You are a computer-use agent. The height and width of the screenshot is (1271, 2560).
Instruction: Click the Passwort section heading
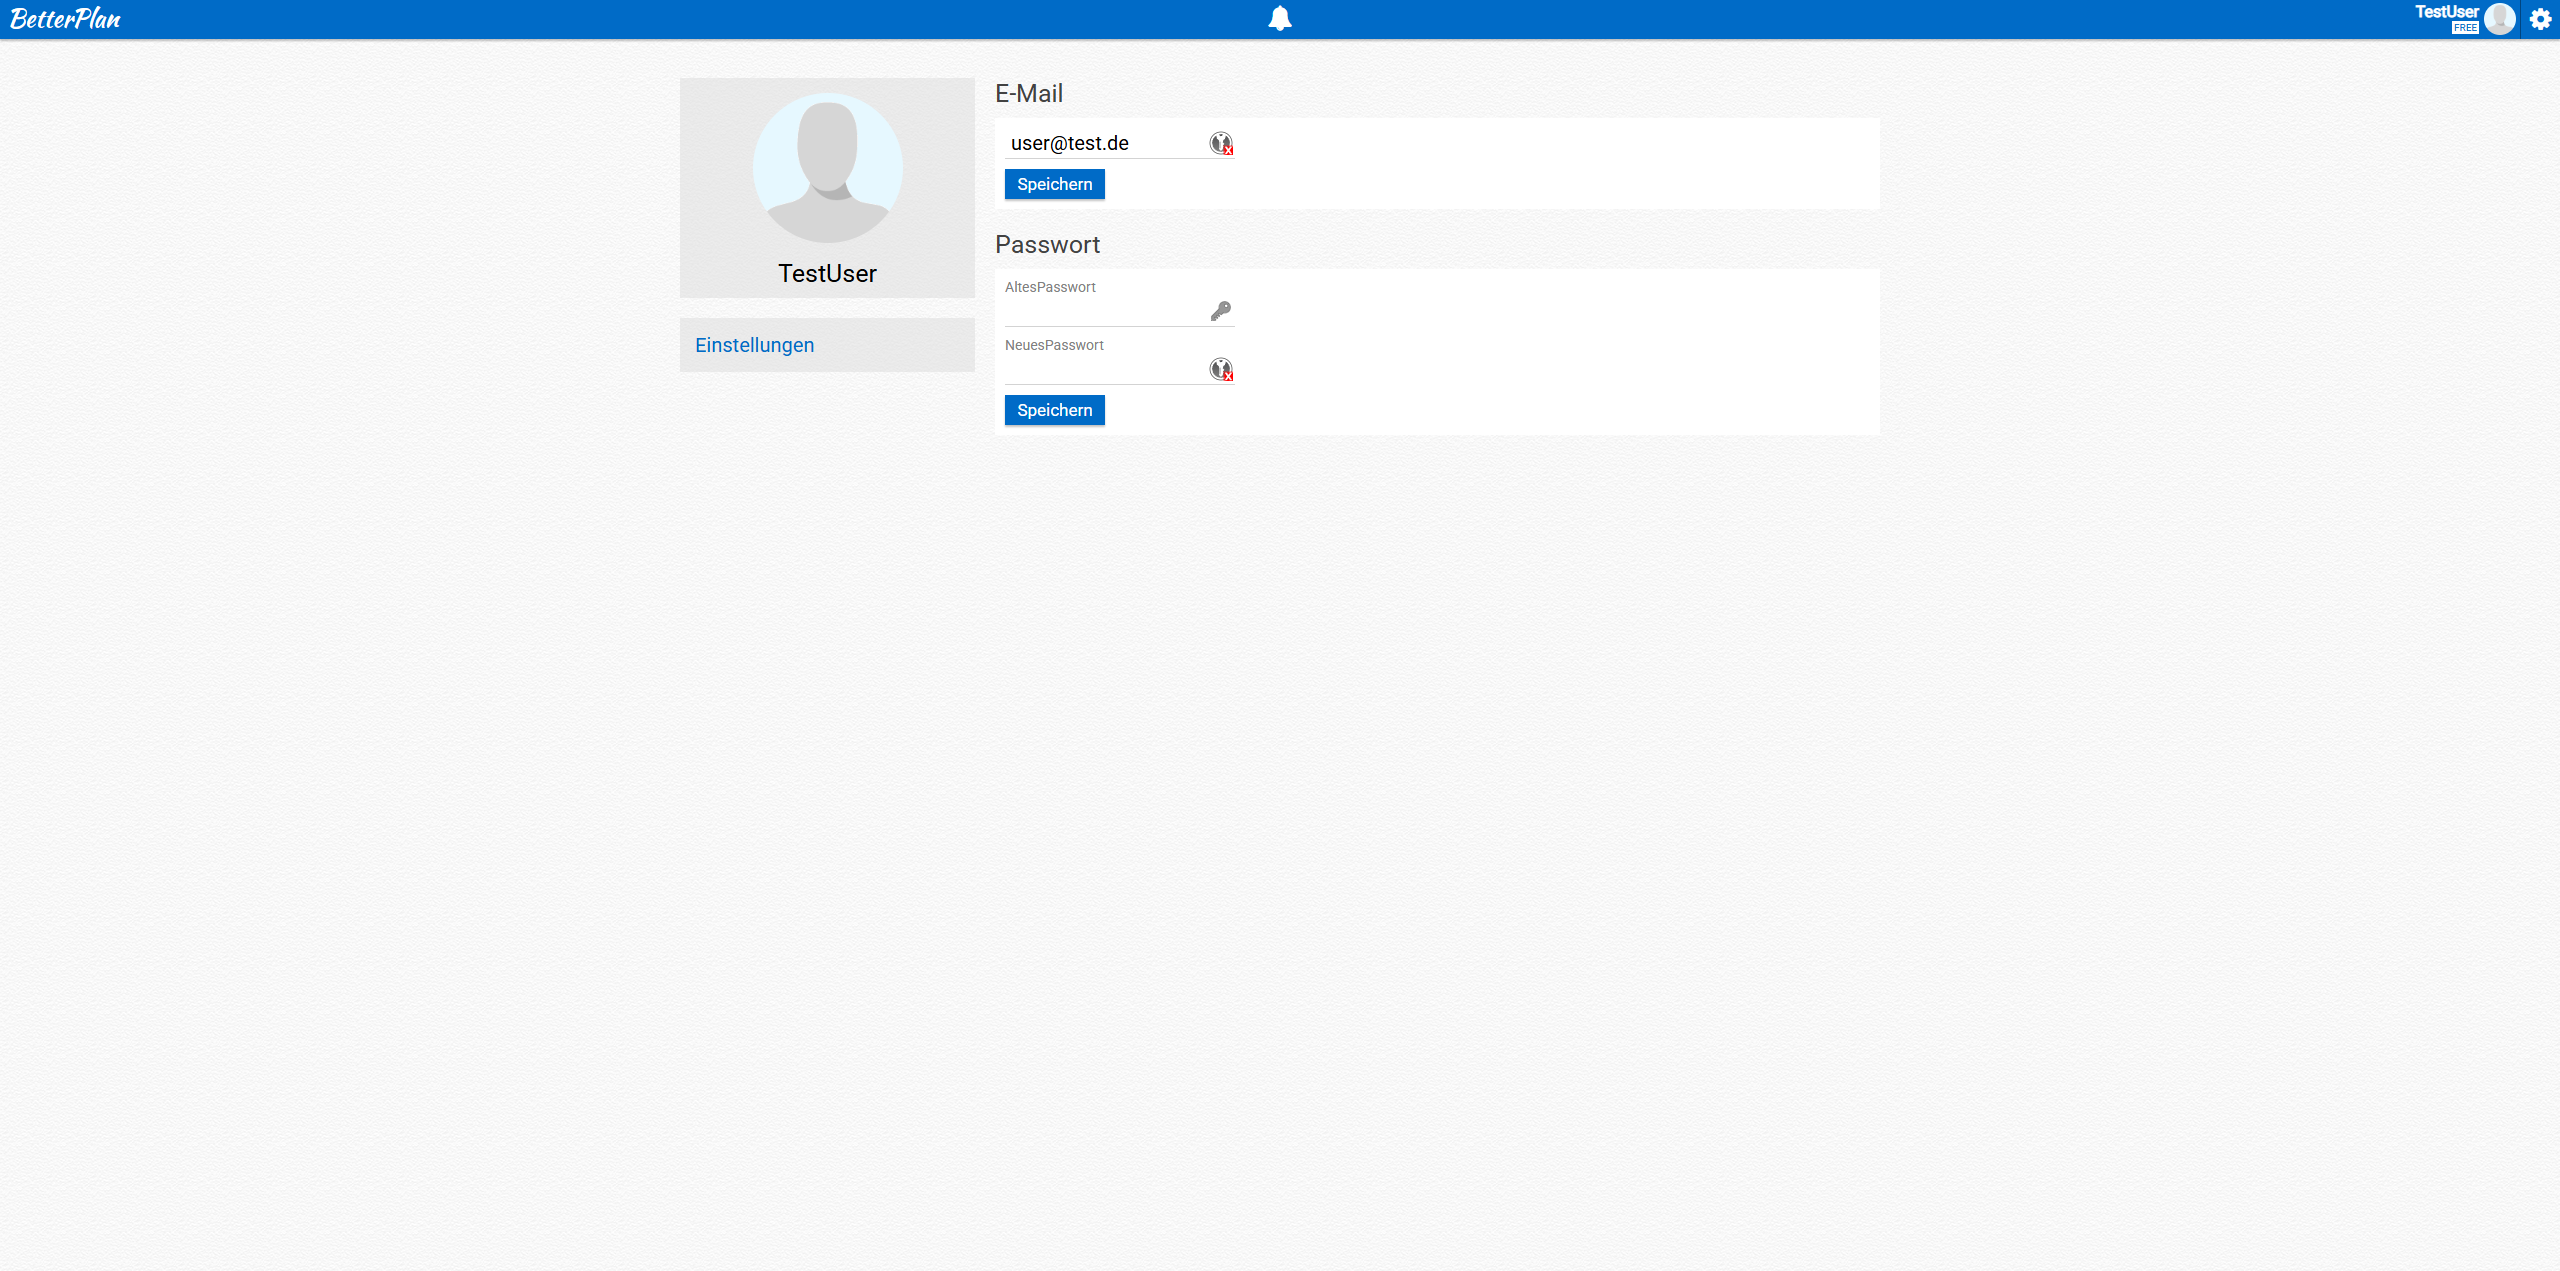point(1047,244)
